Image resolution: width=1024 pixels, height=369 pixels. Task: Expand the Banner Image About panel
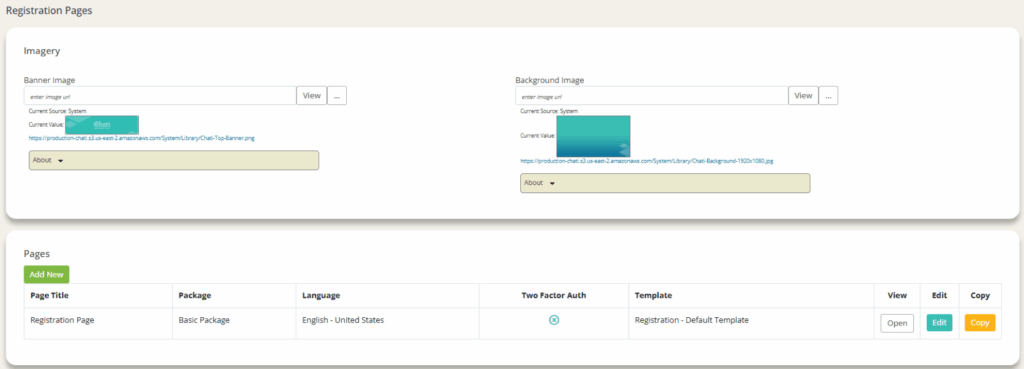(174, 160)
